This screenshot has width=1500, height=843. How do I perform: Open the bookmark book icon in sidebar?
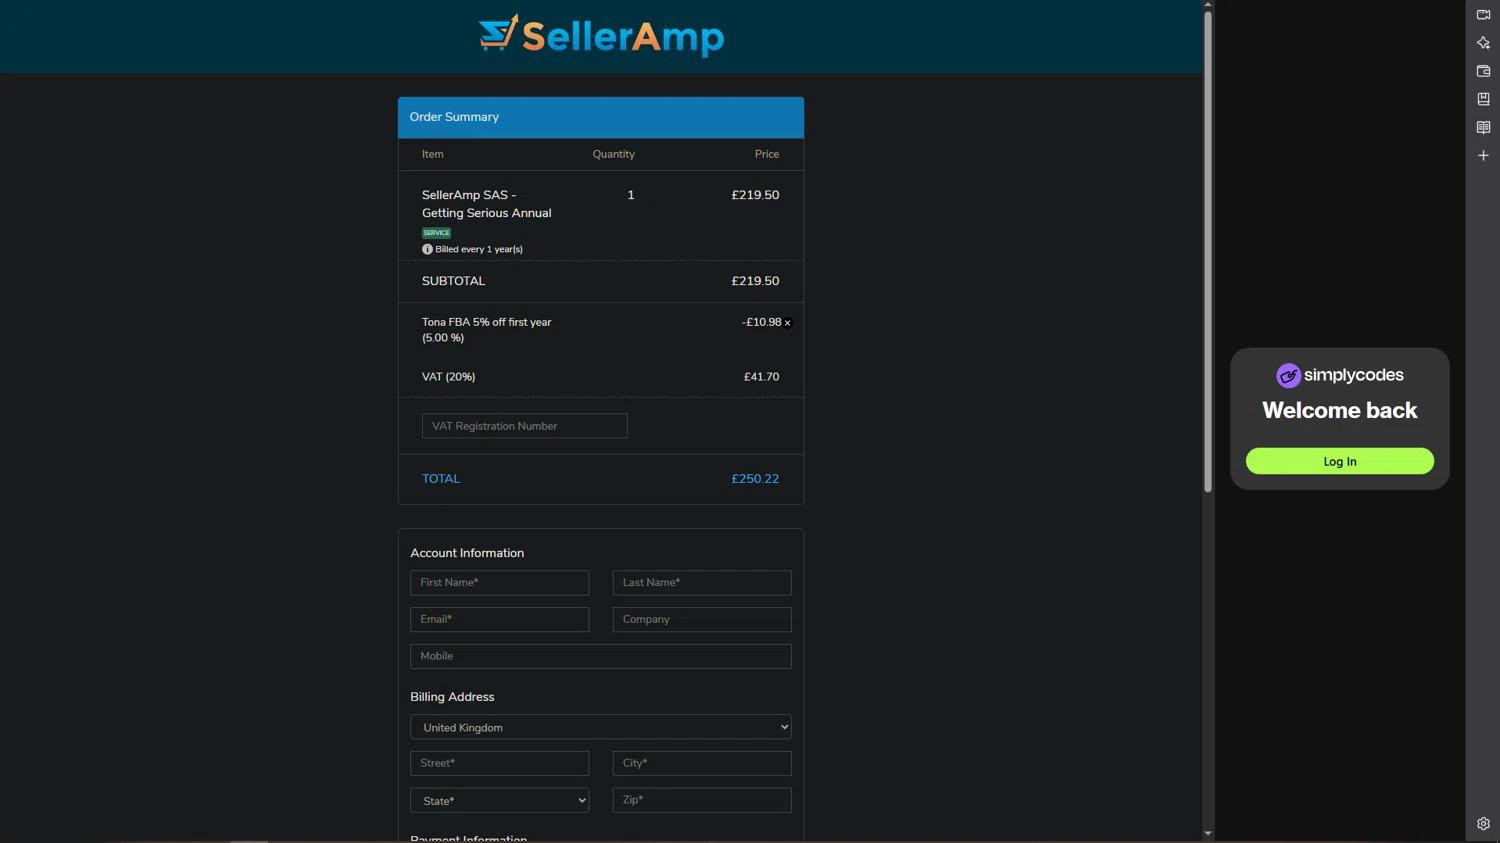[1483, 99]
